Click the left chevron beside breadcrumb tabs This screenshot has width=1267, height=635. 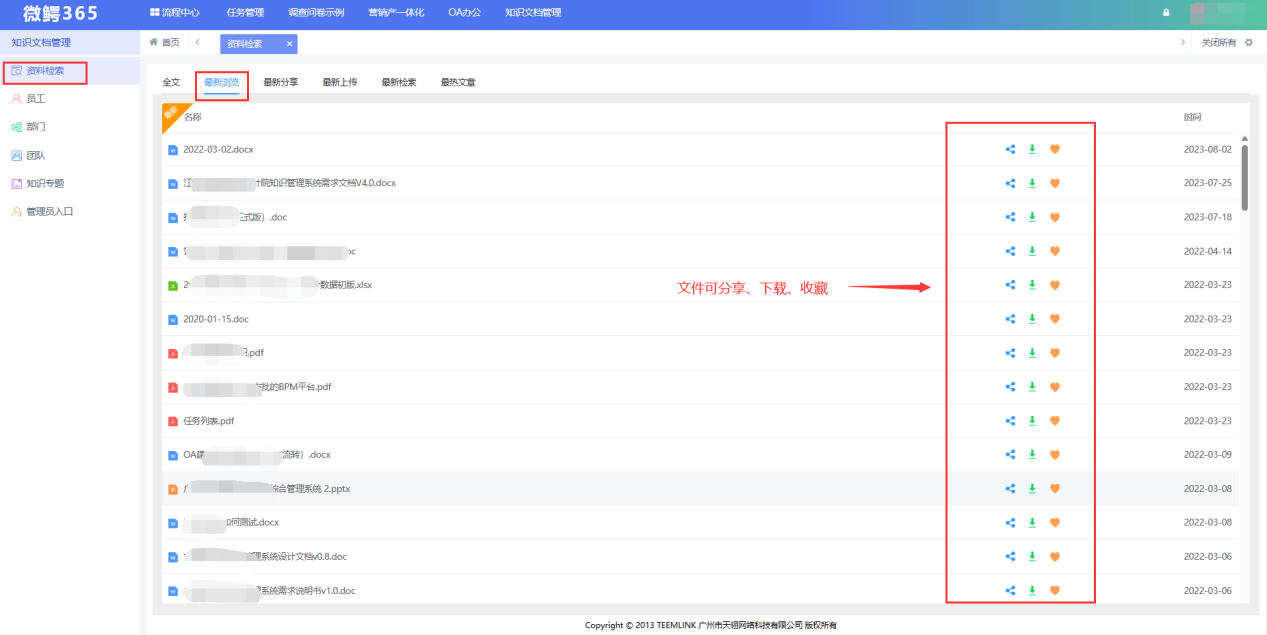[196, 43]
